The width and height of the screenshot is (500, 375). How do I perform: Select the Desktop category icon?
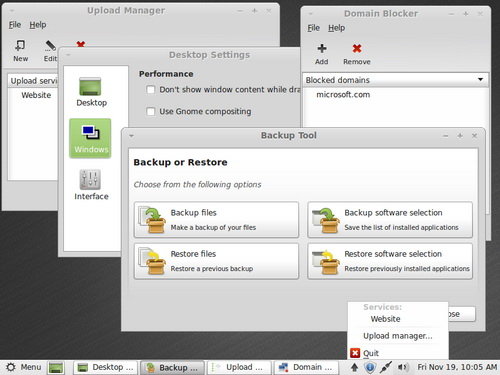point(90,87)
